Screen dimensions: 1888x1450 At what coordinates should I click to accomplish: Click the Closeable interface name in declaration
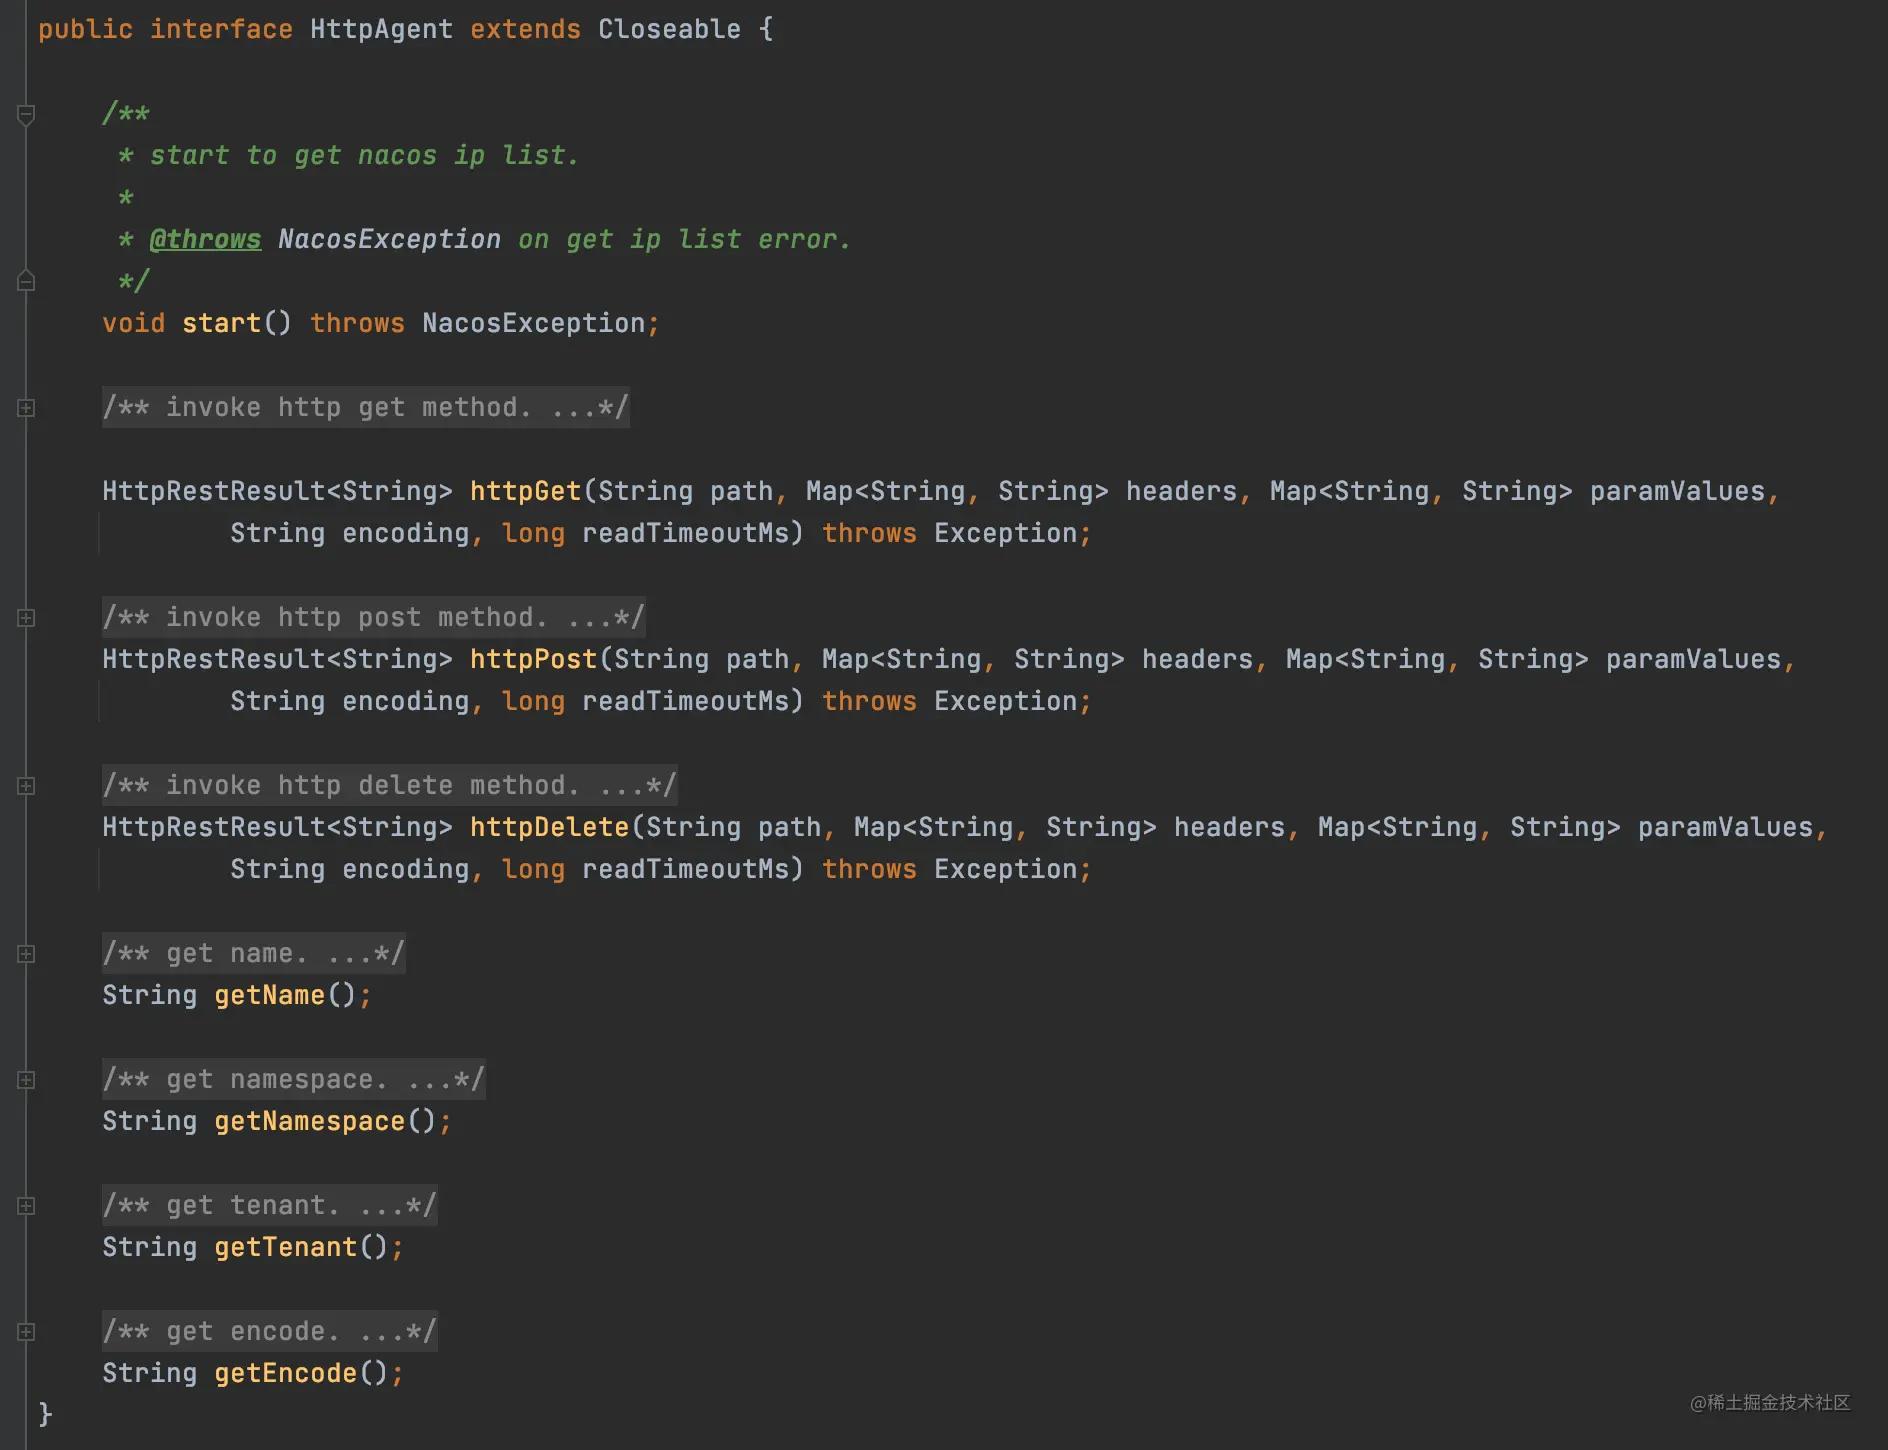click(x=669, y=30)
